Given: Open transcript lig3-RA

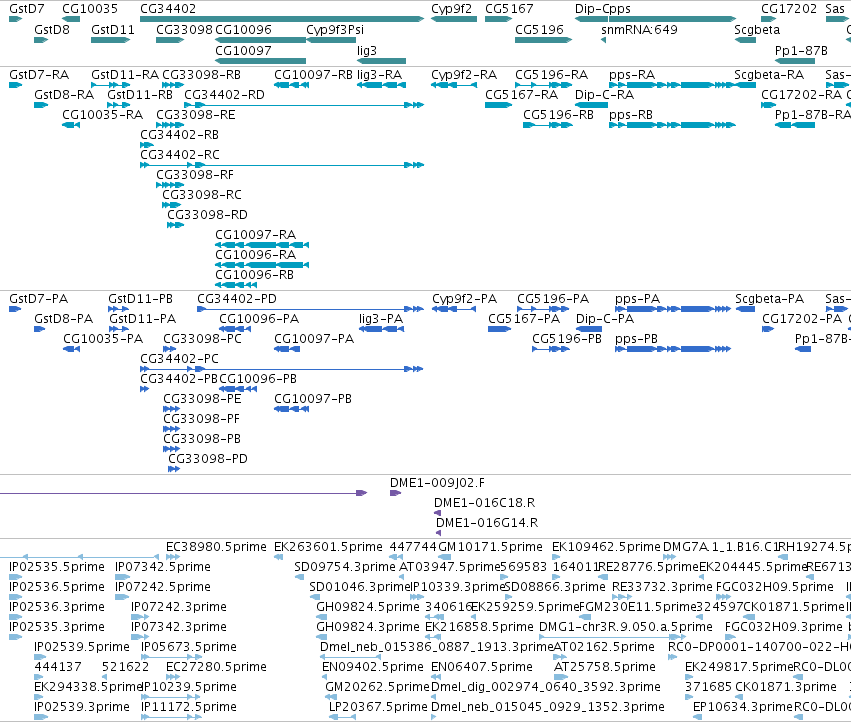Looking at the screenshot, I should [x=379, y=74].
